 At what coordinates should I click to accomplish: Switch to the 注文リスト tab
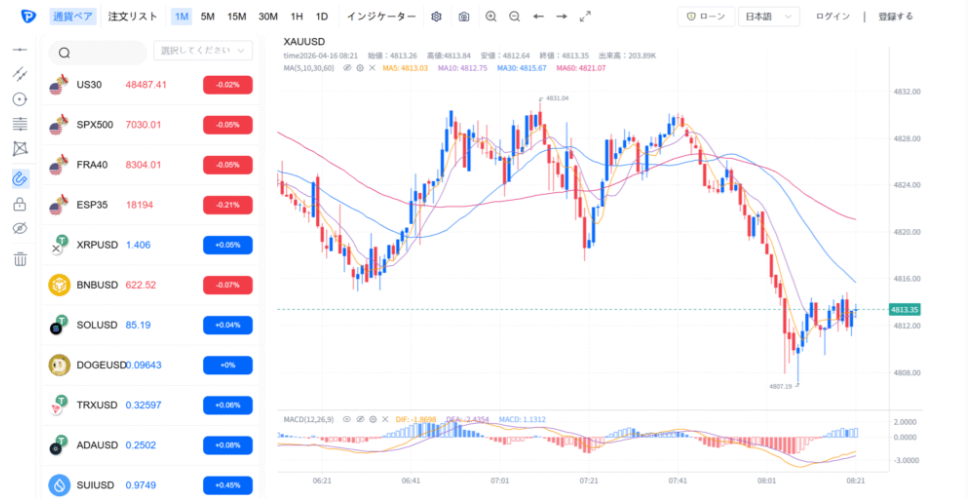(133, 17)
